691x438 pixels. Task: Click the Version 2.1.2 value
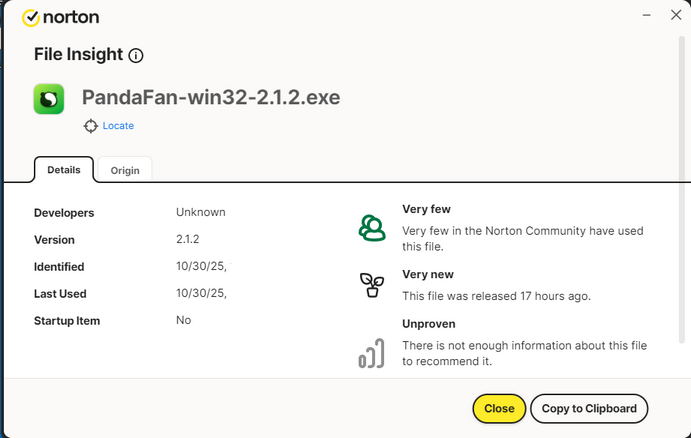[x=188, y=240]
